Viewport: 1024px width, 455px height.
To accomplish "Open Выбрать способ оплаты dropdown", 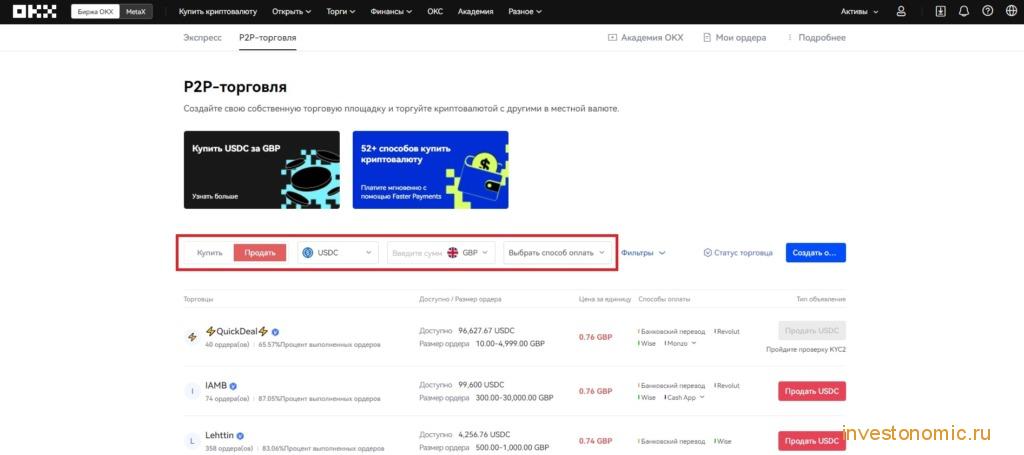I will [x=557, y=253].
